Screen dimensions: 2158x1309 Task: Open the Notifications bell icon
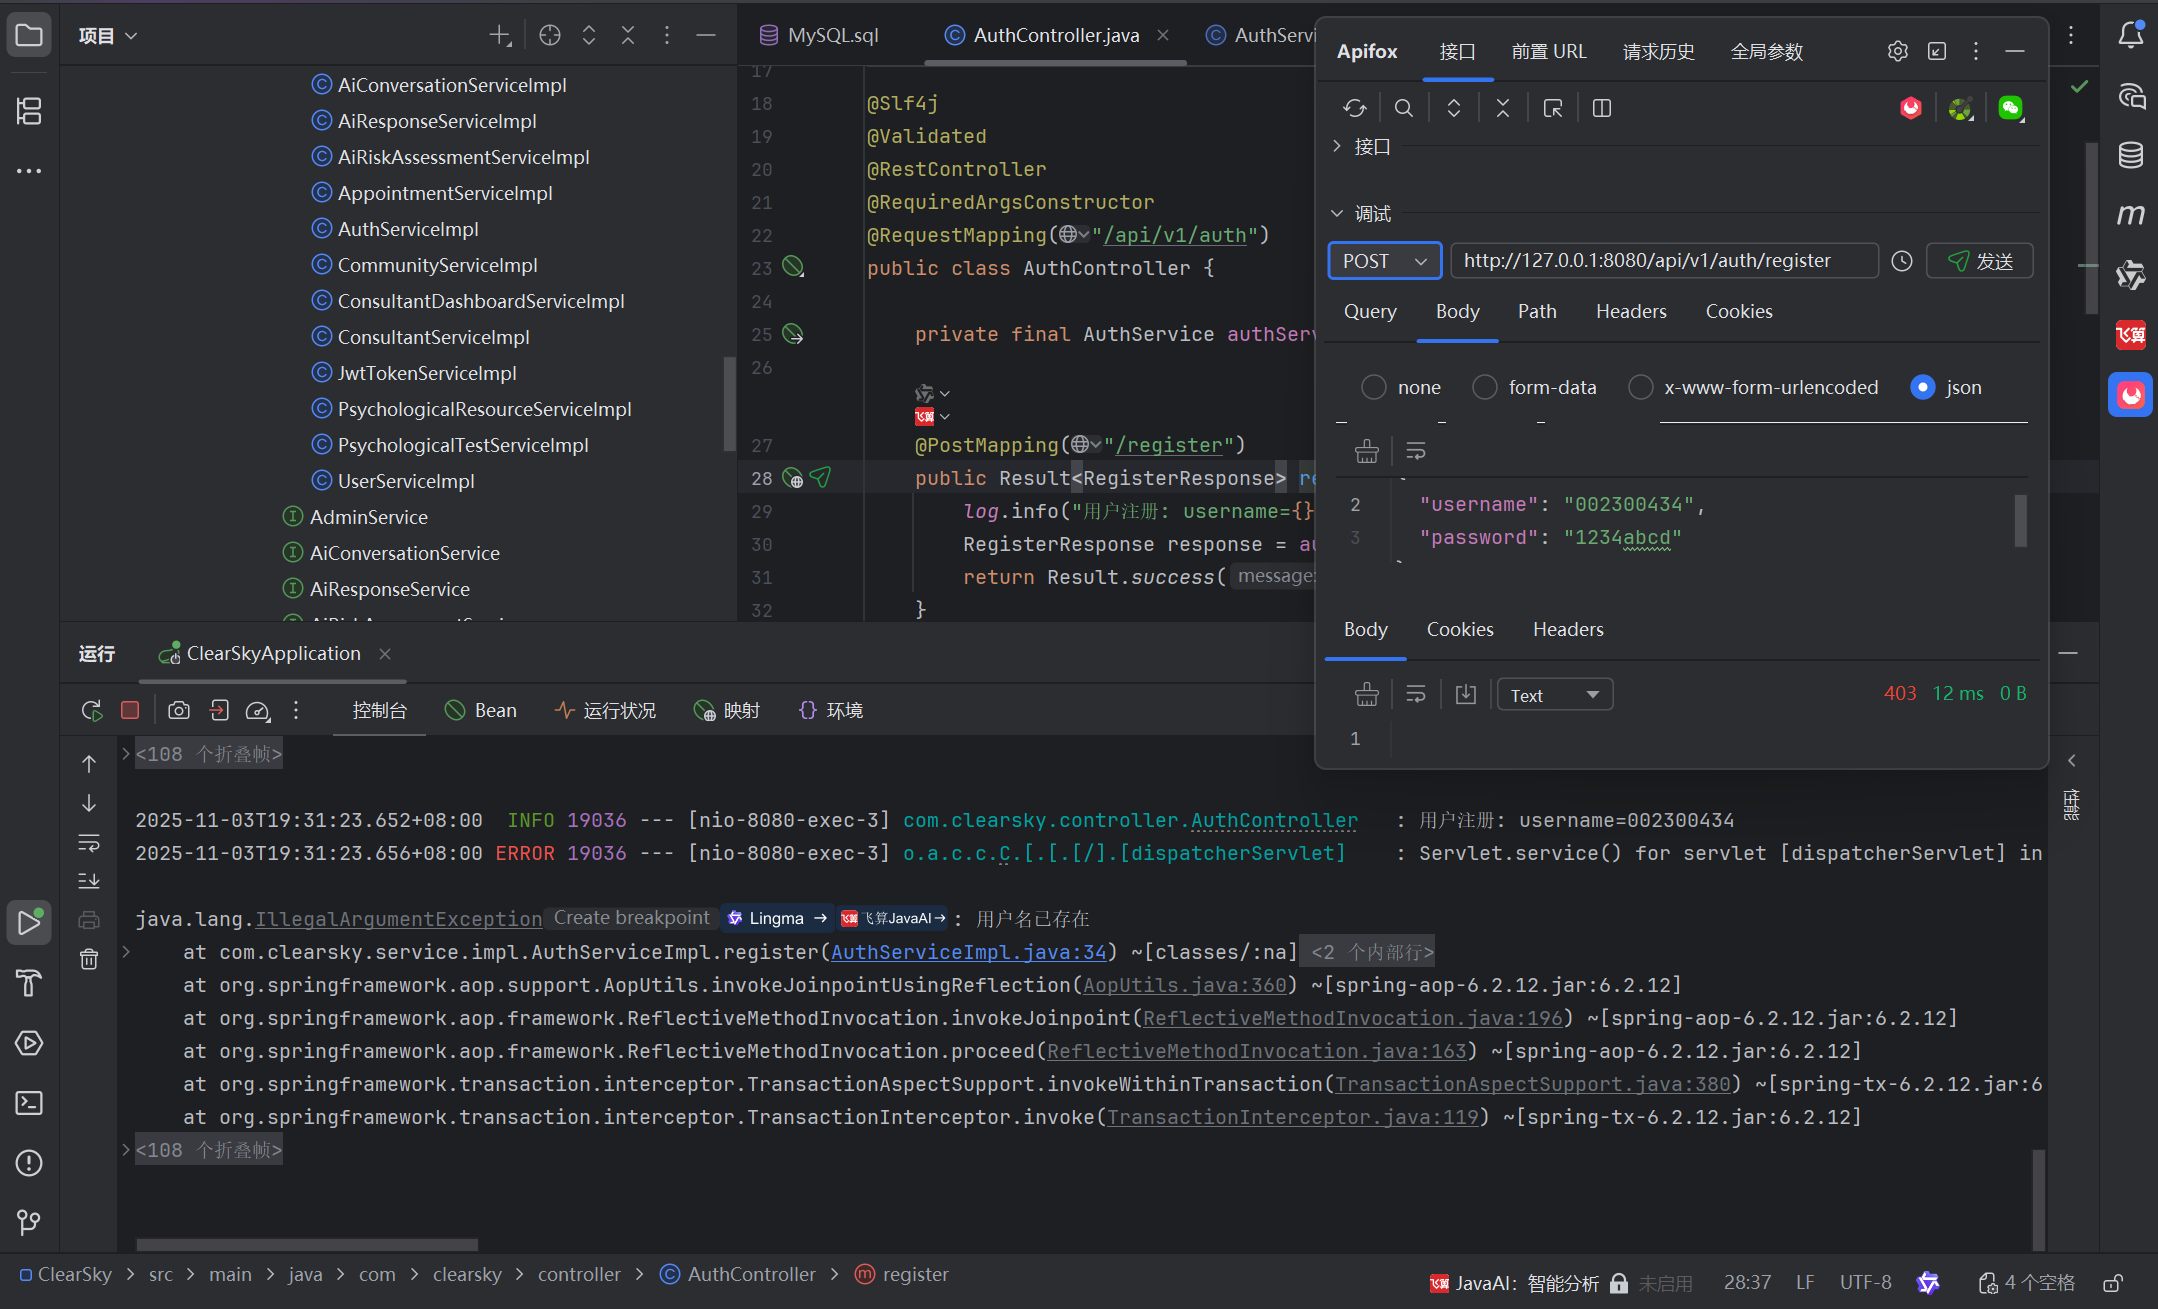[2131, 36]
